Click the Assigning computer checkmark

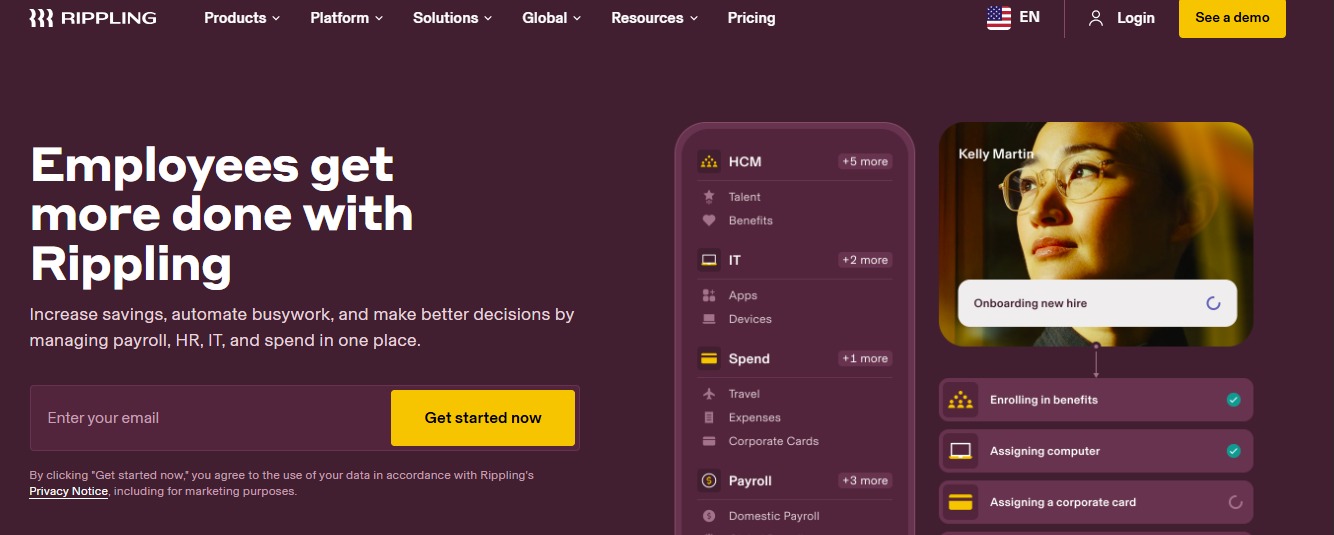pyautogui.click(x=1233, y=451)
